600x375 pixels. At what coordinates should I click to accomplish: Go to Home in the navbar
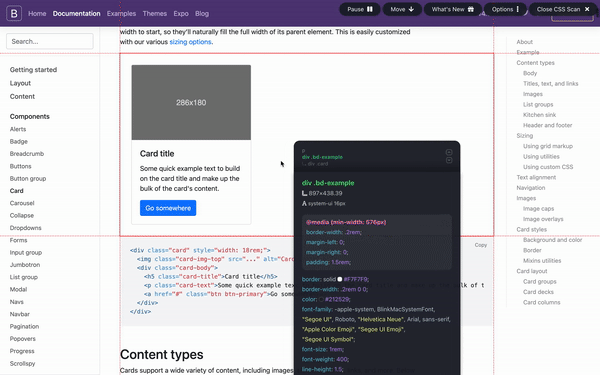tap(37, 13)
